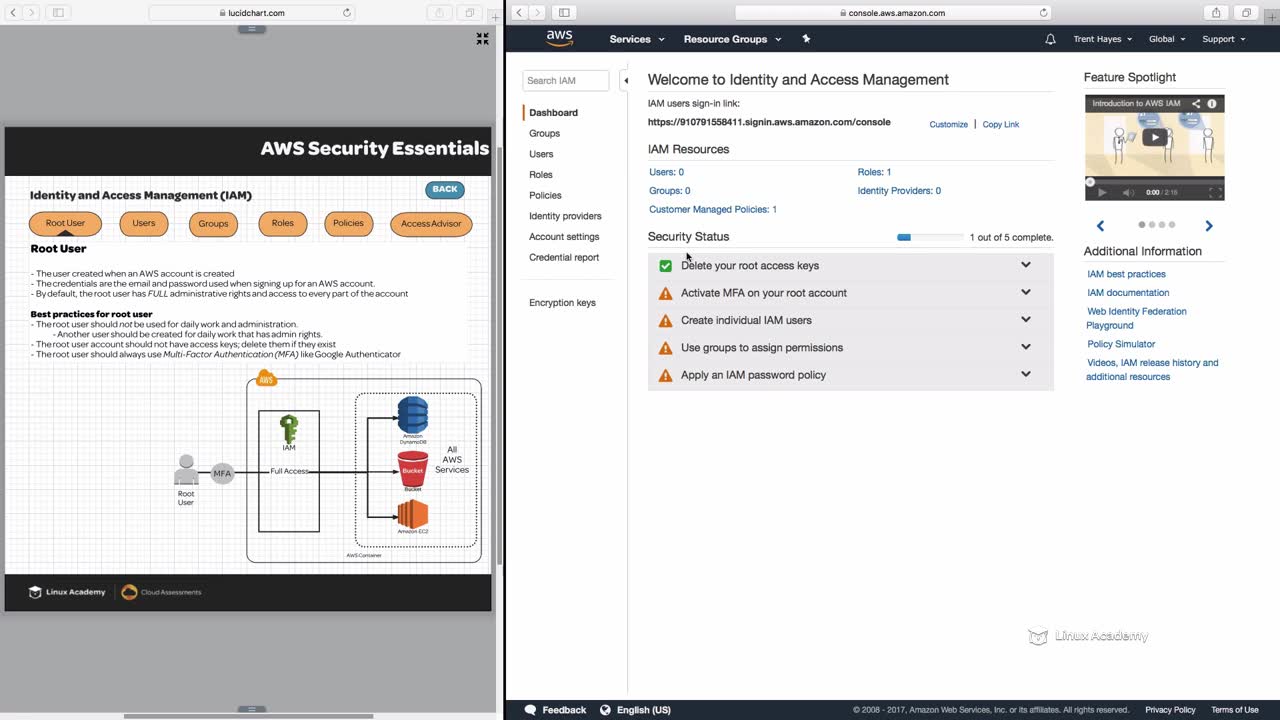Select the Amazon EC2 icon in the diagram
Screen dimensions: 1280x720
[x=413, y=514]
